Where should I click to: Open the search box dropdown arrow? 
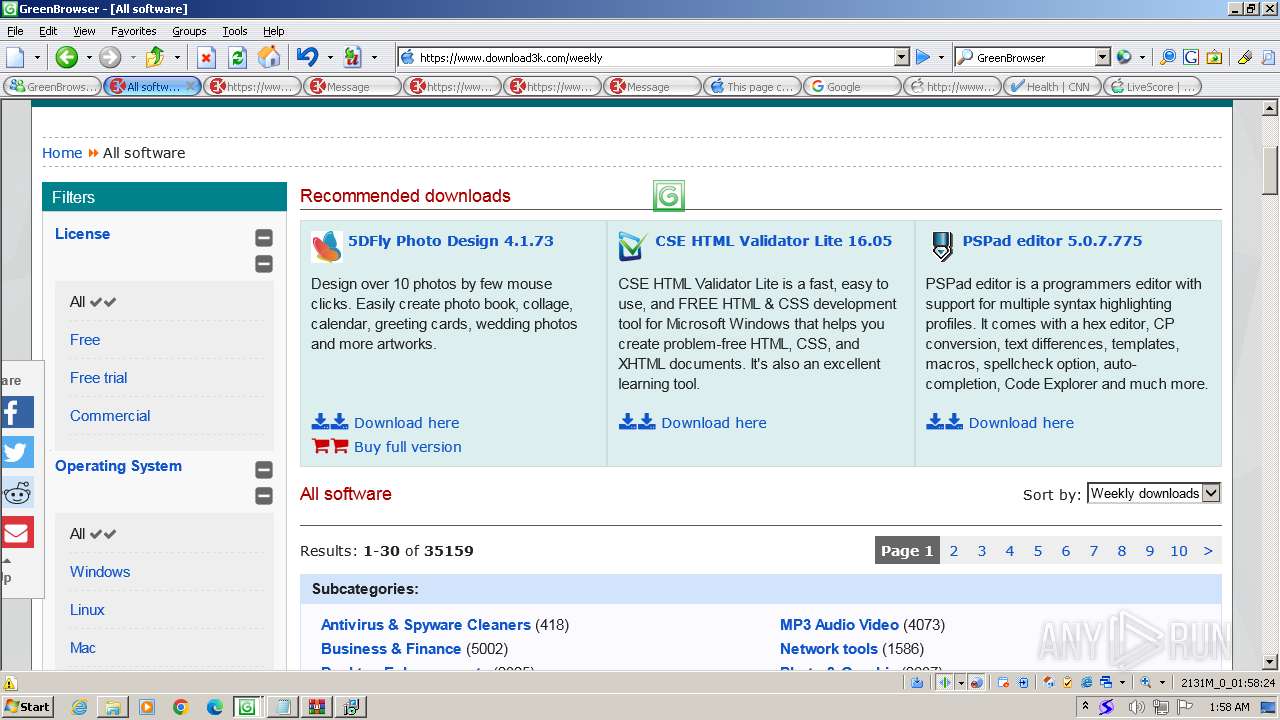point(1102,57)
